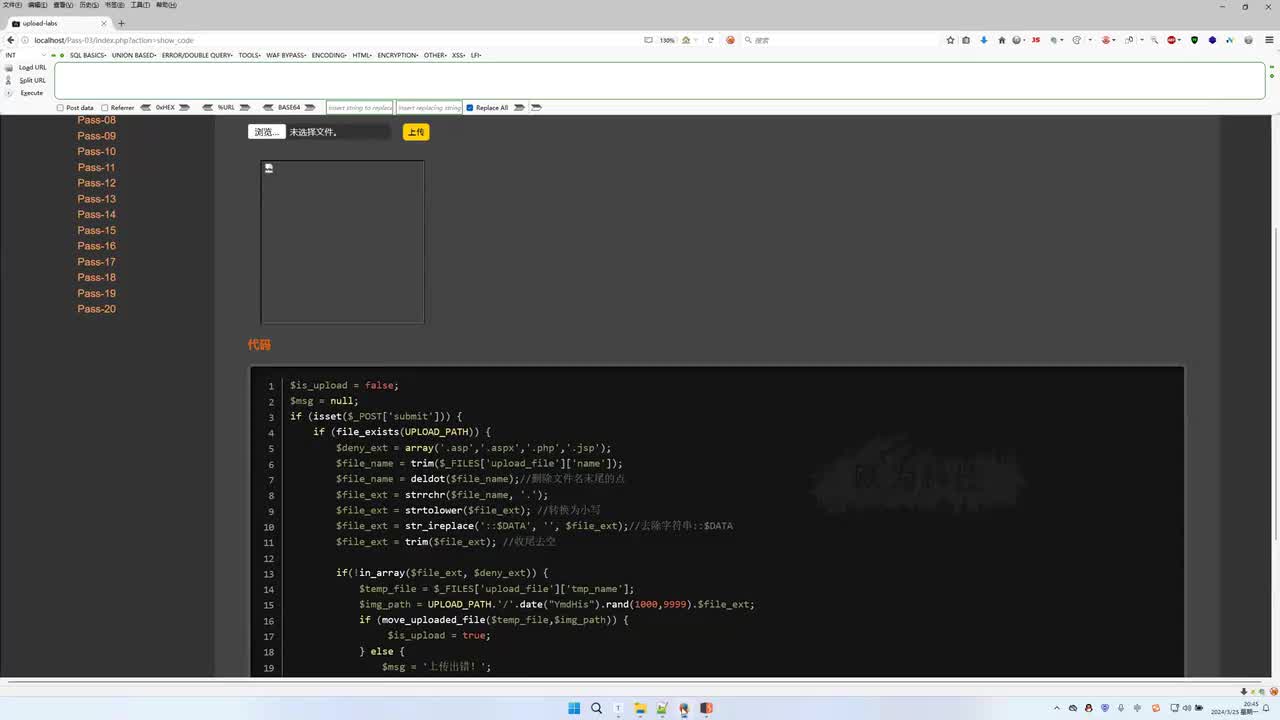The width and height of the screenshot is (1280, 720).
Task: Click the browser search box
Action: [840, 40]
